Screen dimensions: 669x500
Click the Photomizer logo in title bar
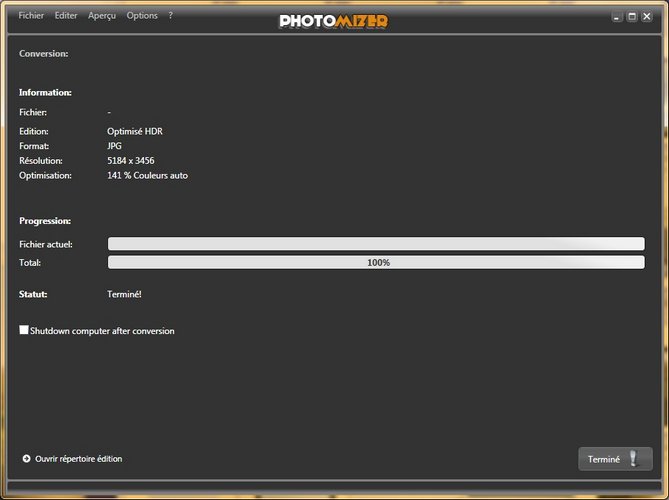(x=334, y=20)
